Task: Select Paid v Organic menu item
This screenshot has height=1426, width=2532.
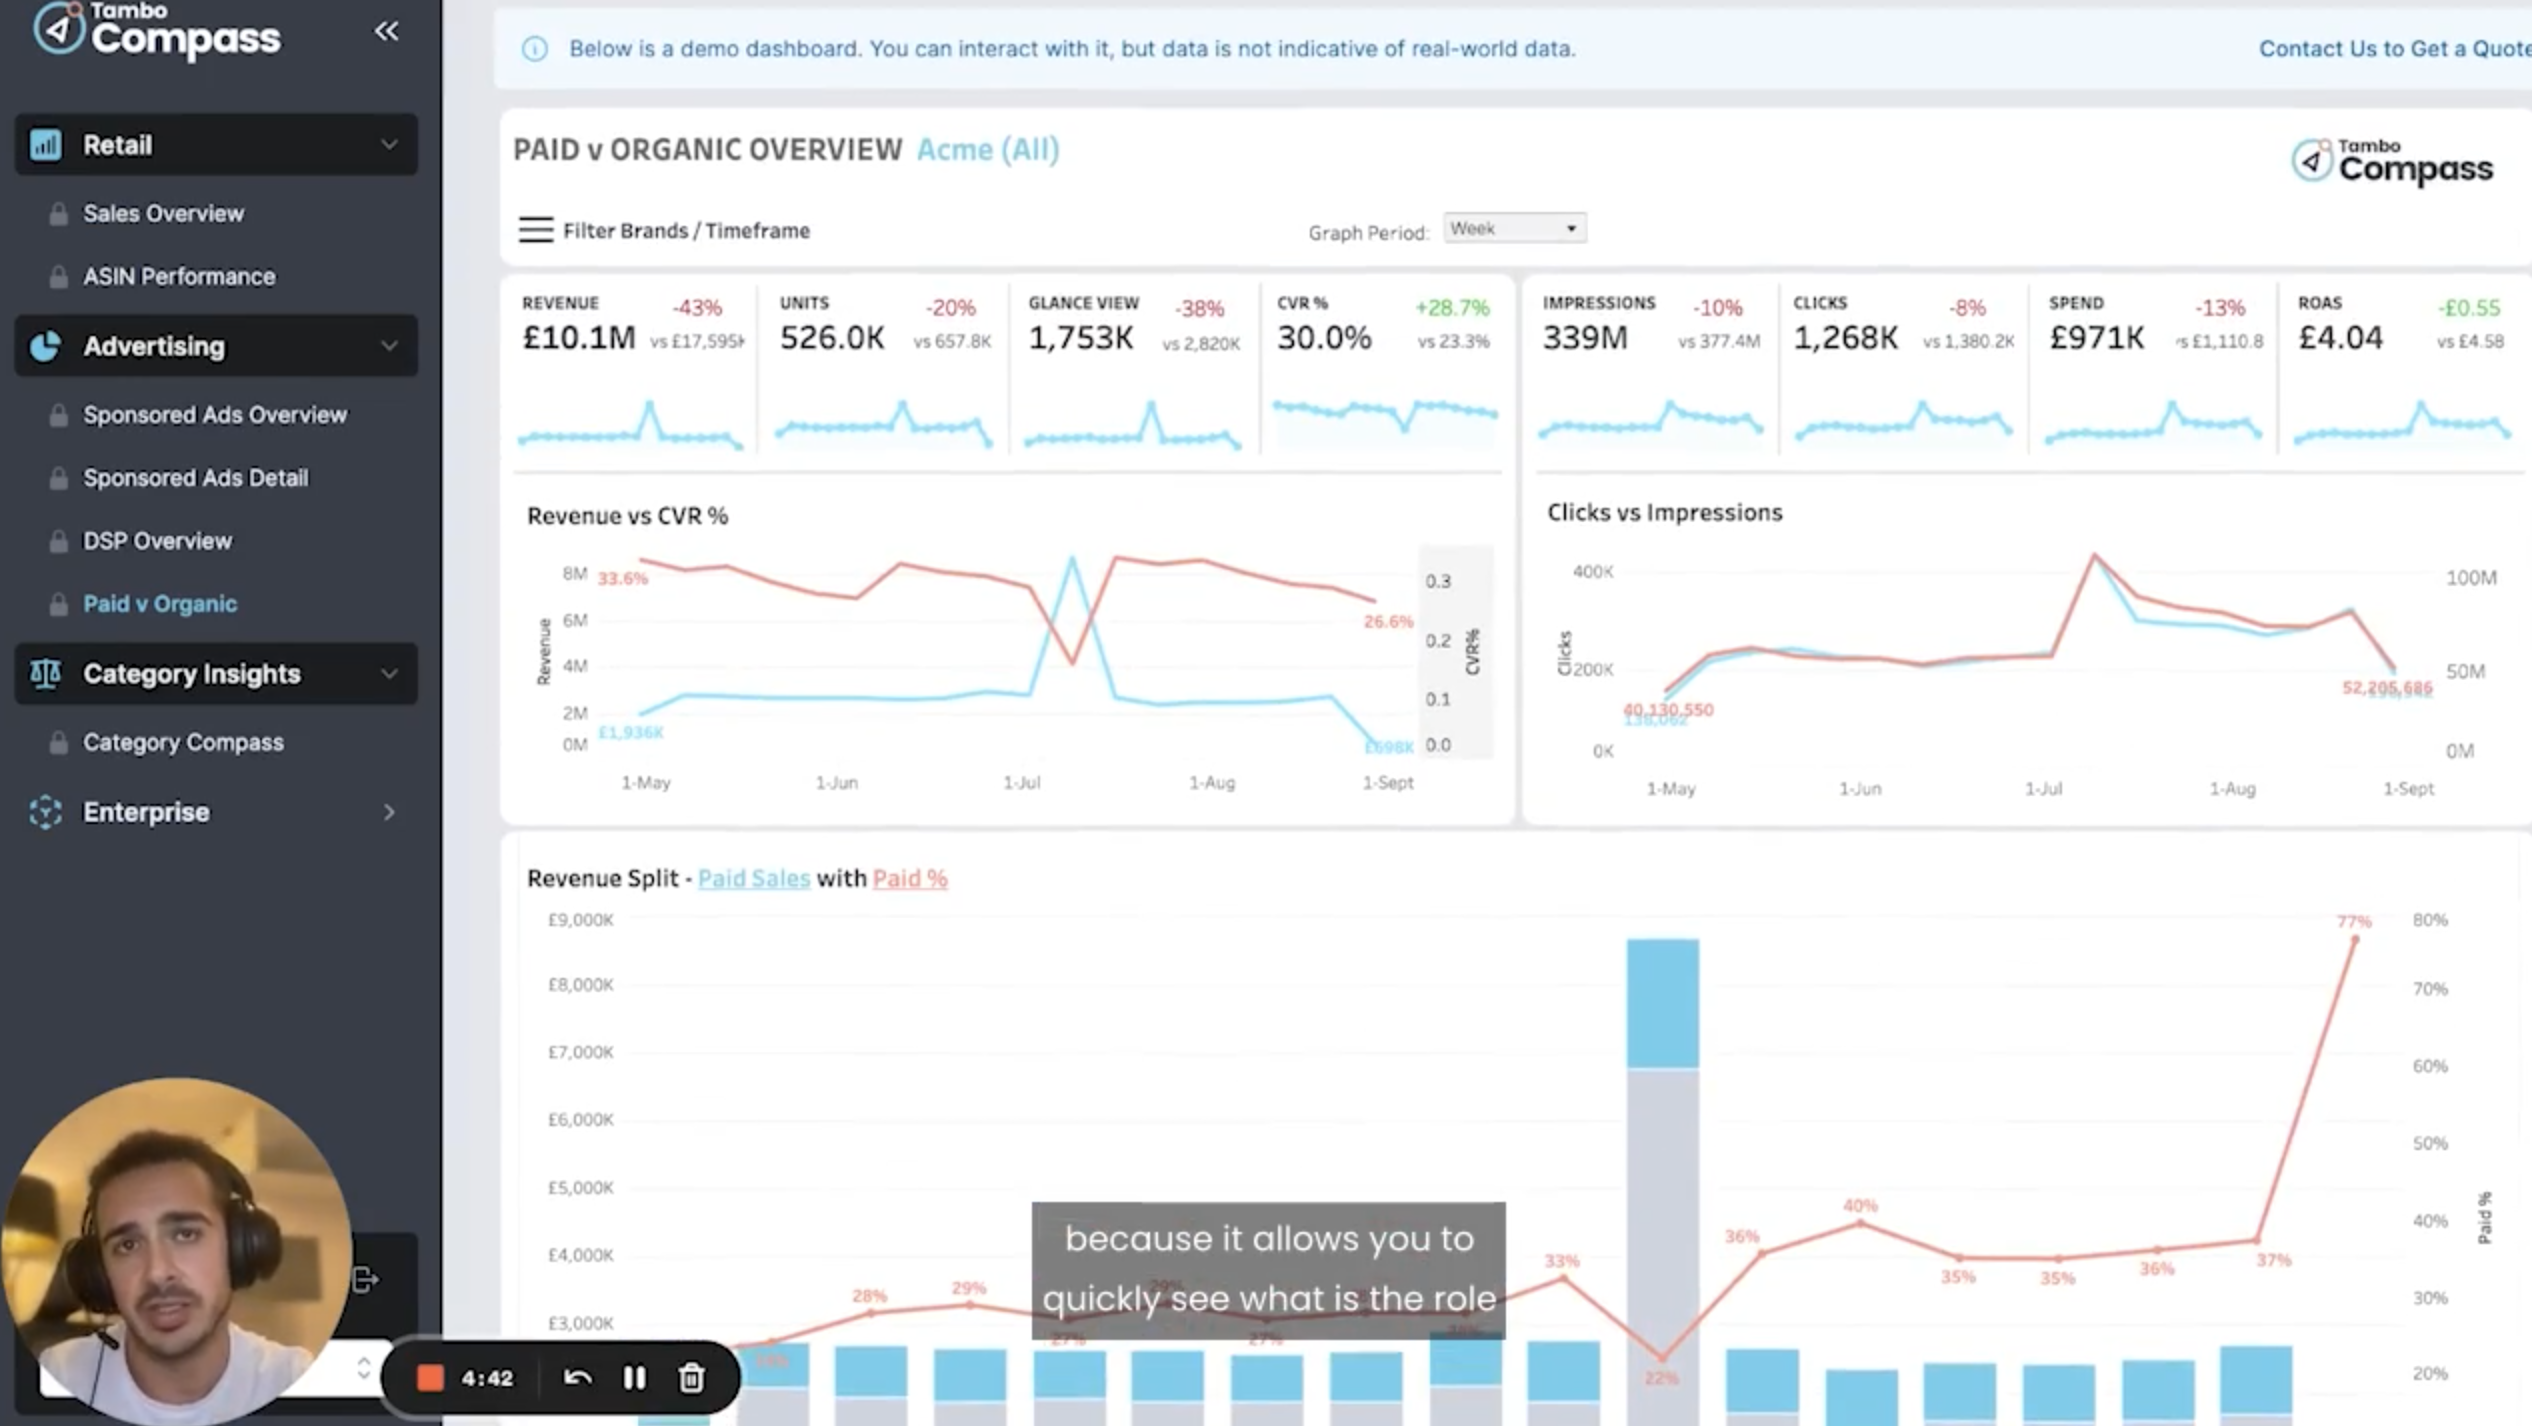Action: click(160, 604)
